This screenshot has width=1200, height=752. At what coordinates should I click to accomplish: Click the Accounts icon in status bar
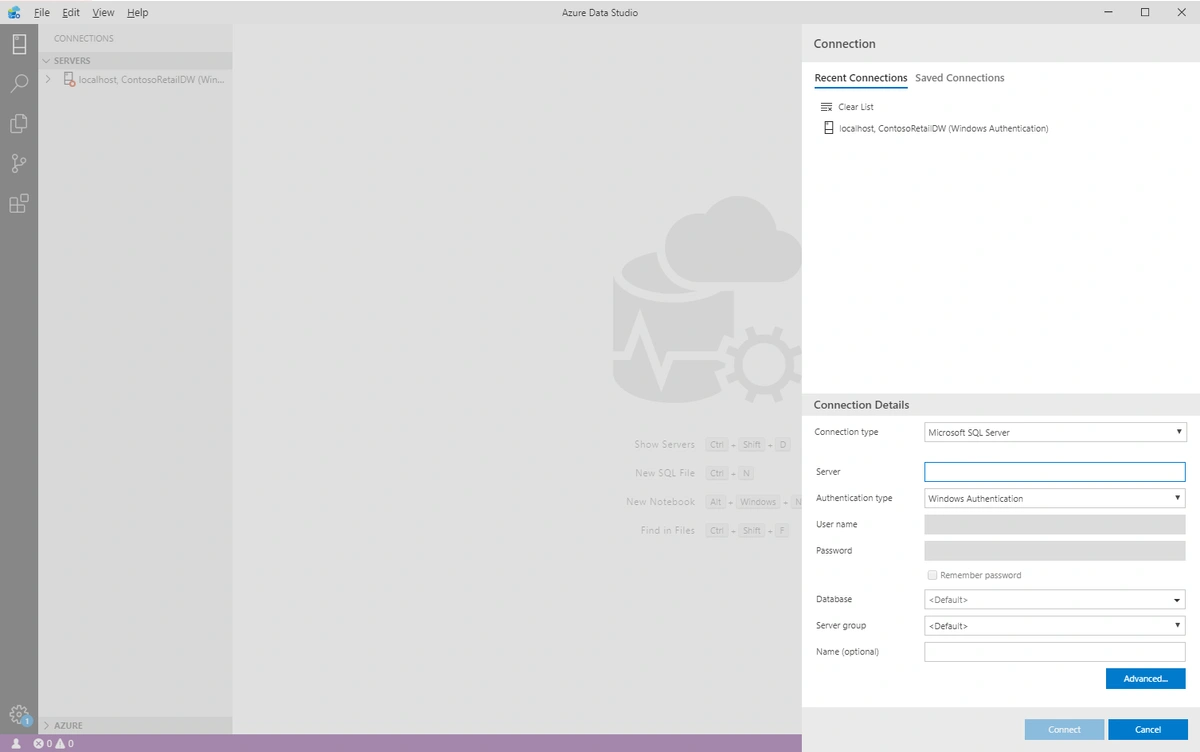click(x=16, y=744)
